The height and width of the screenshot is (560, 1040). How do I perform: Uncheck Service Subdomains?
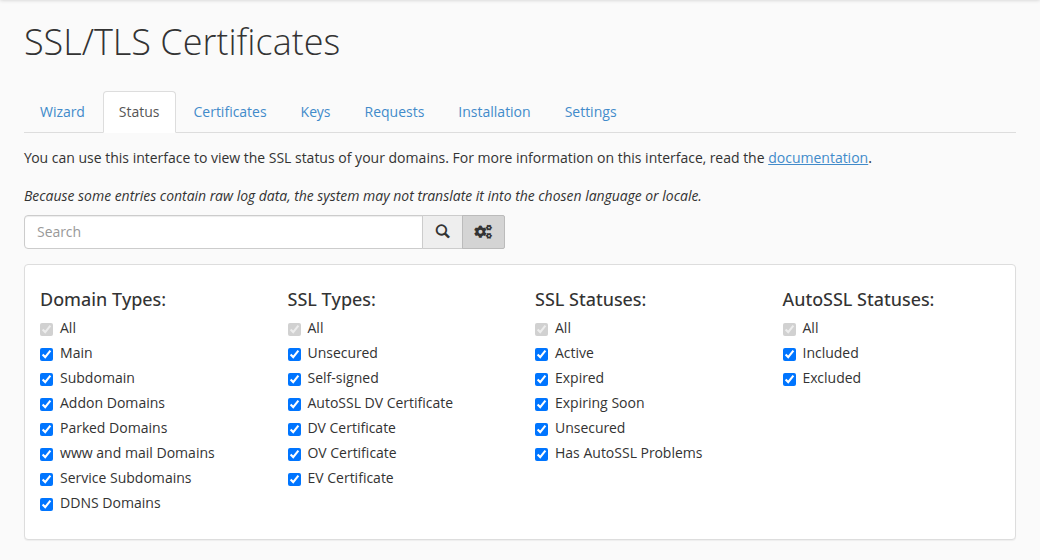point(46,479)
